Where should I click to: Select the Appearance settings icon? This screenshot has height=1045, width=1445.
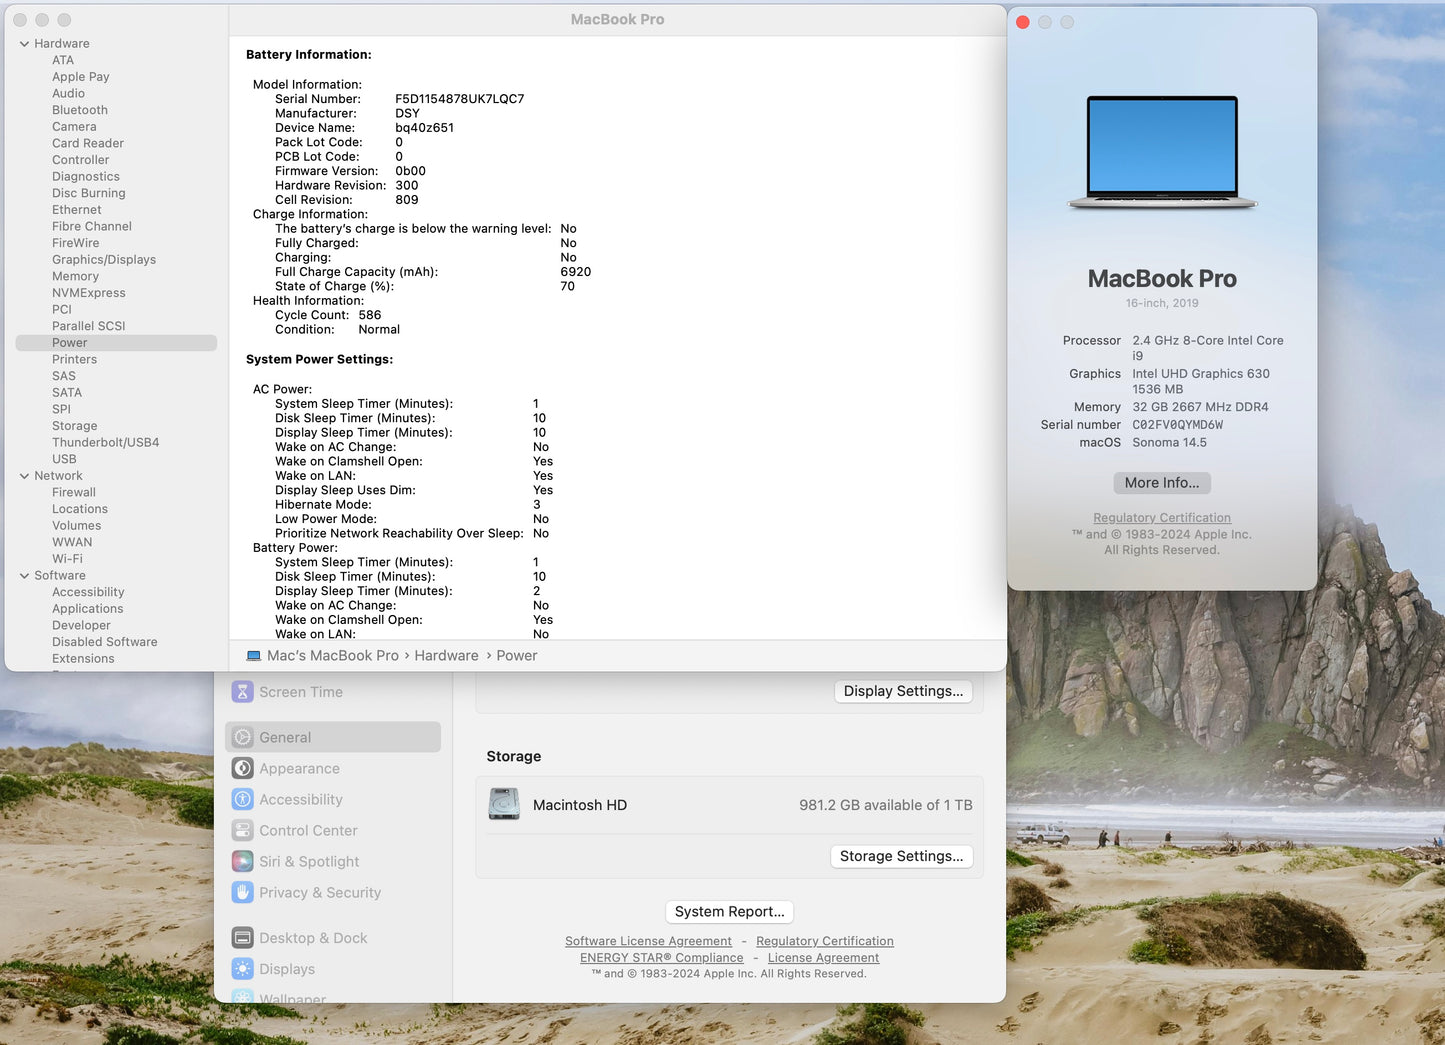point(242,768)
